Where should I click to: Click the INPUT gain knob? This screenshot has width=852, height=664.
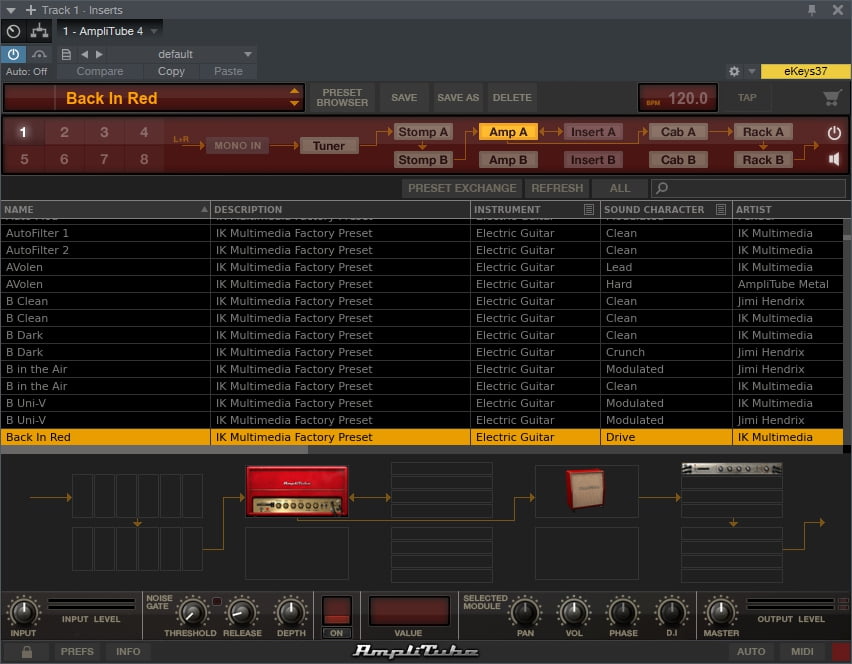point(23,612)
